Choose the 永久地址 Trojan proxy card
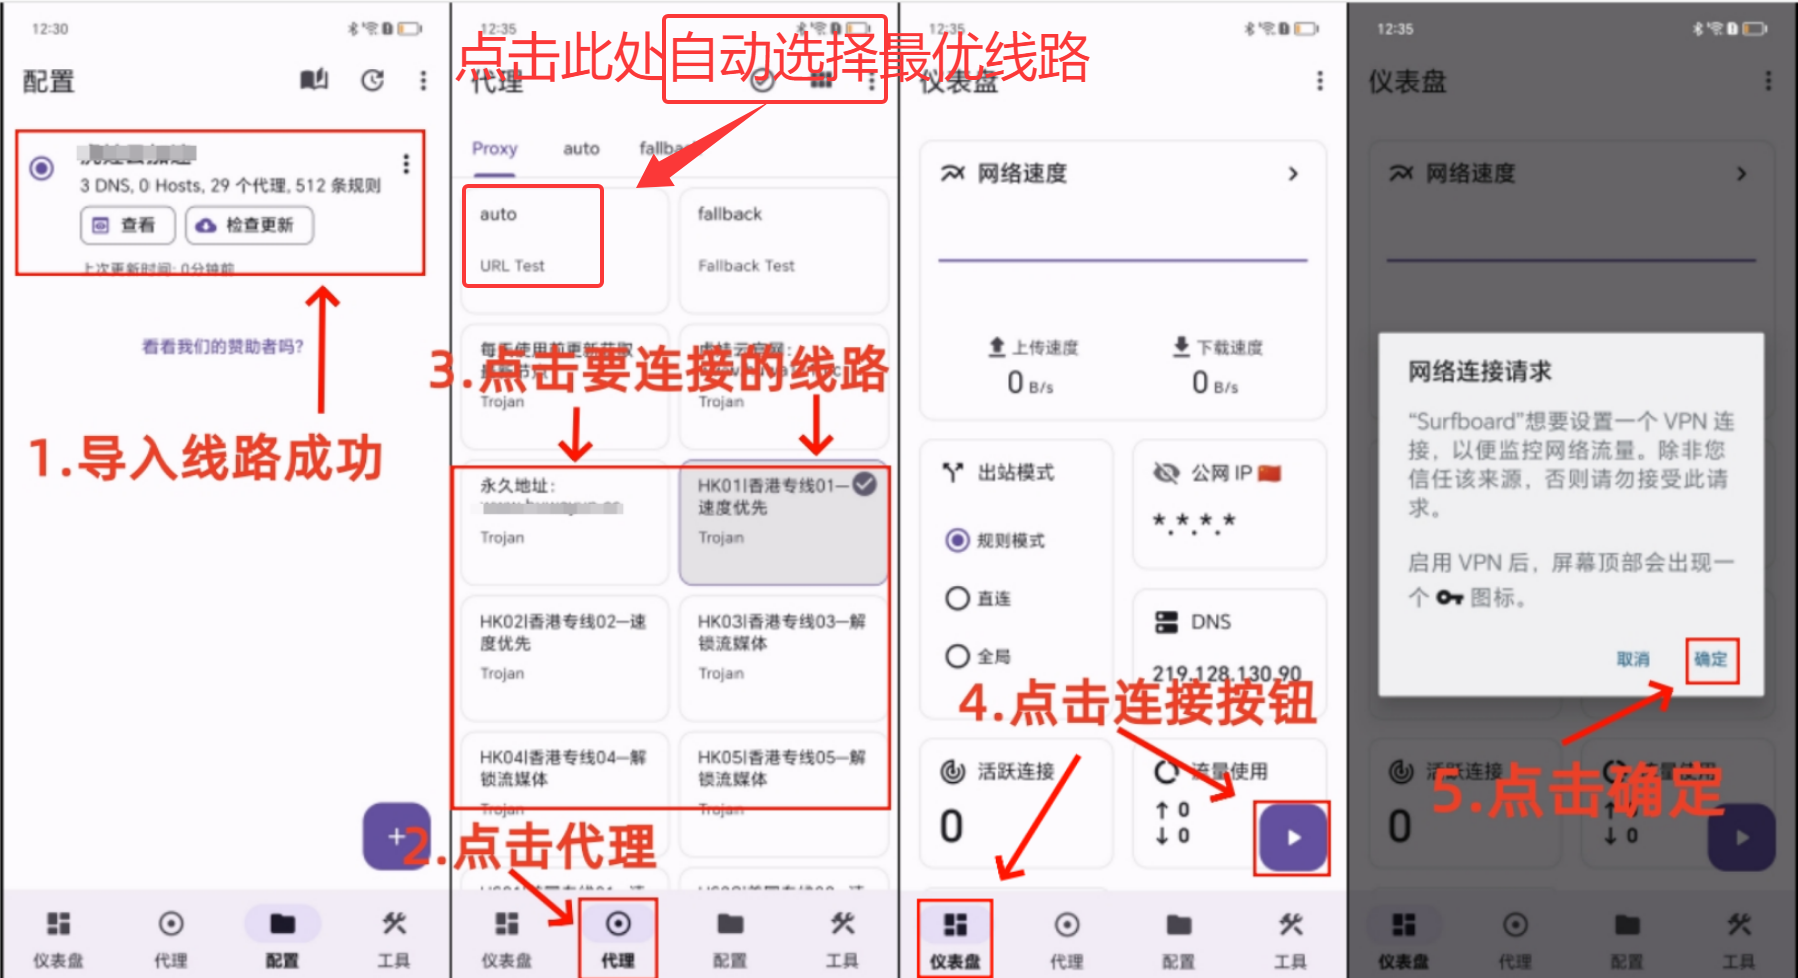Image resolution: width=1798 pixels, height=978 pixels. pos(565,522)
